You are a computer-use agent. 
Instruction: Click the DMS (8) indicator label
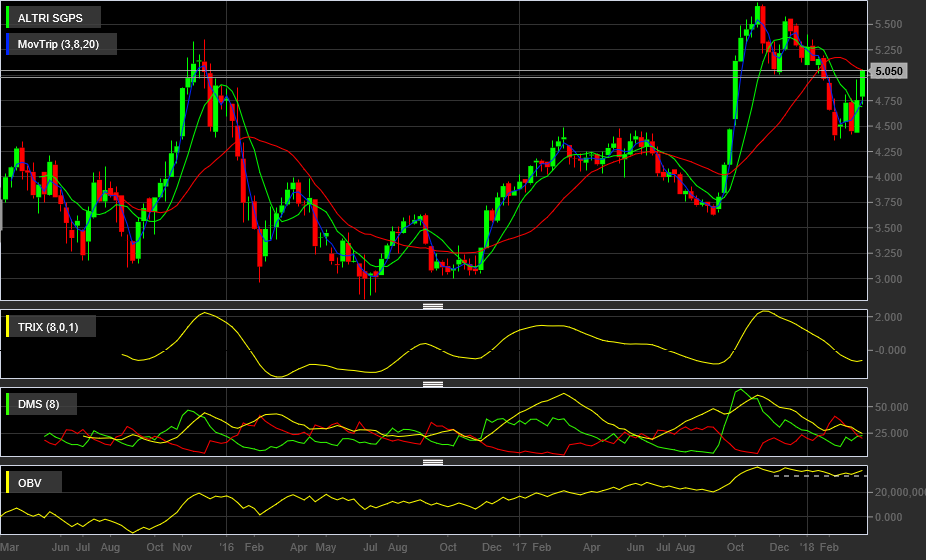[x=38, y=404]
